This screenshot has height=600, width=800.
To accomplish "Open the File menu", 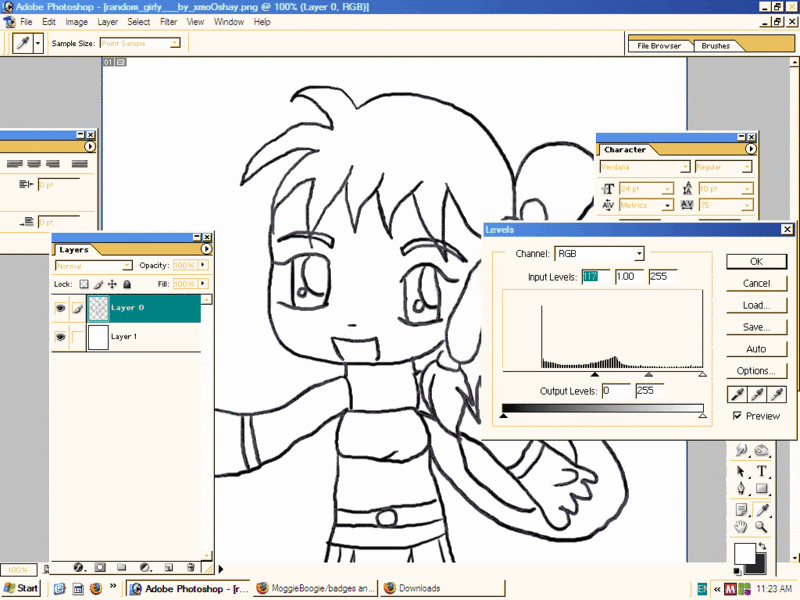I will (x=26, y=22).
